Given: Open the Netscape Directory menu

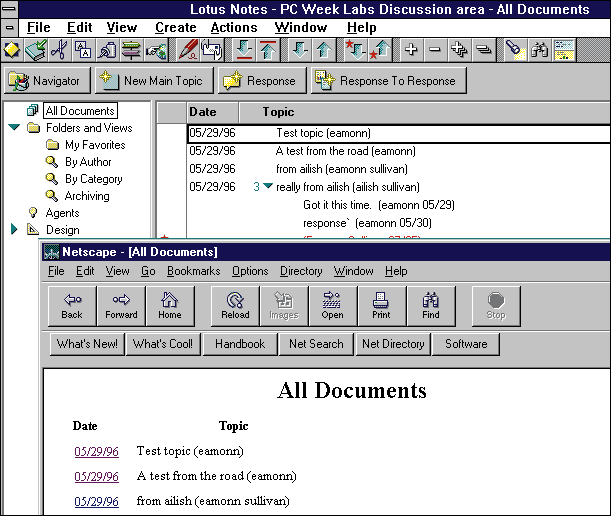Looking at the screenshot, I should point(301,271).
